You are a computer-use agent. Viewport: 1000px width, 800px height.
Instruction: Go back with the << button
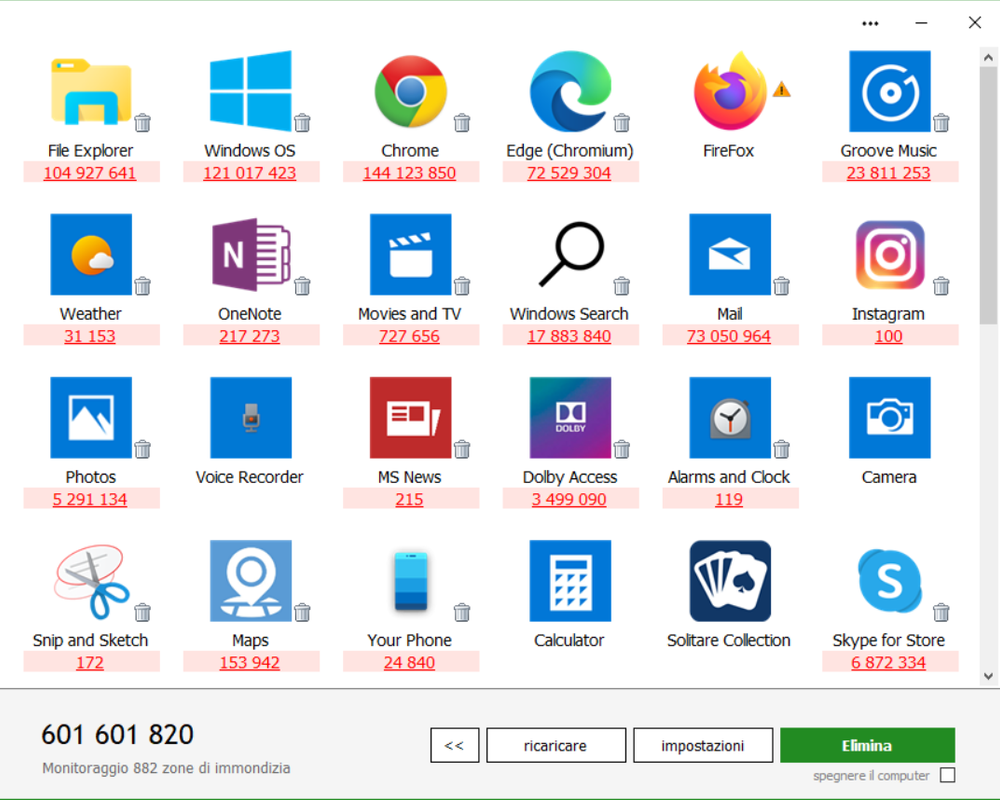pos(455,745)
